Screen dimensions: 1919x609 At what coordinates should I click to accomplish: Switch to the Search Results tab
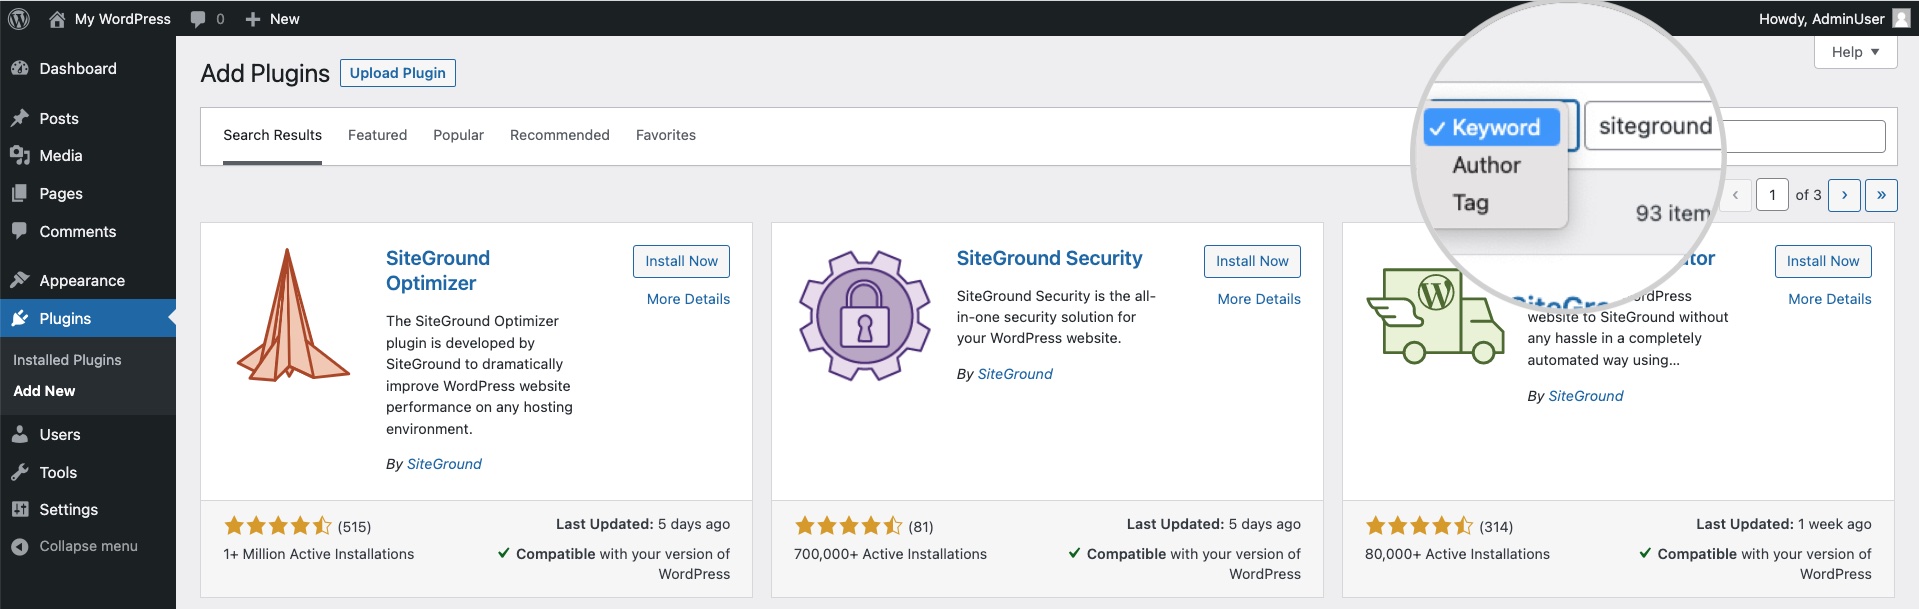click(x=272, y=135)
